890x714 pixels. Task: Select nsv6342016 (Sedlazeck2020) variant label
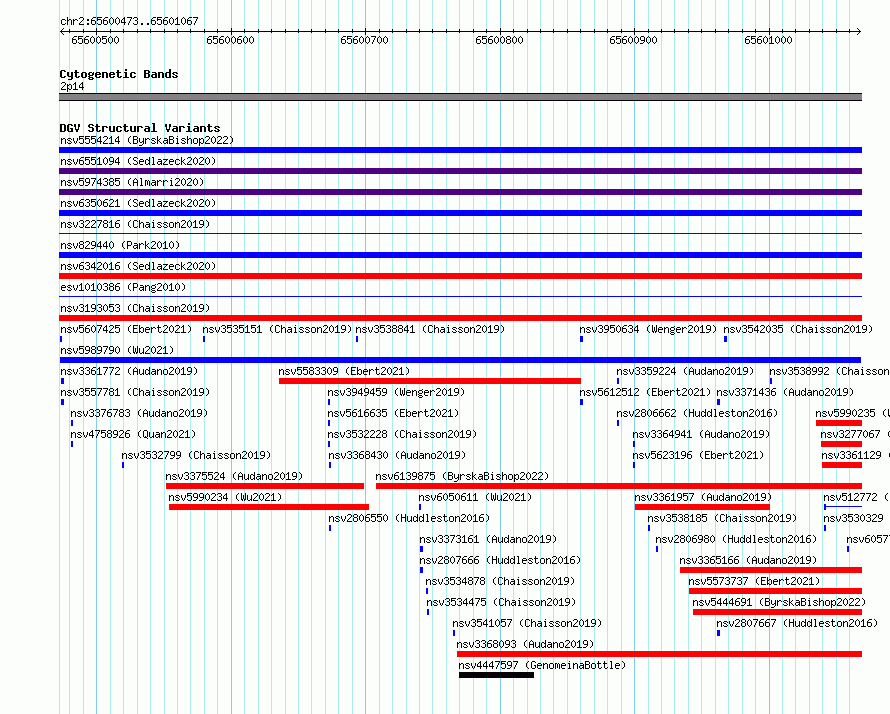(138, 266)
